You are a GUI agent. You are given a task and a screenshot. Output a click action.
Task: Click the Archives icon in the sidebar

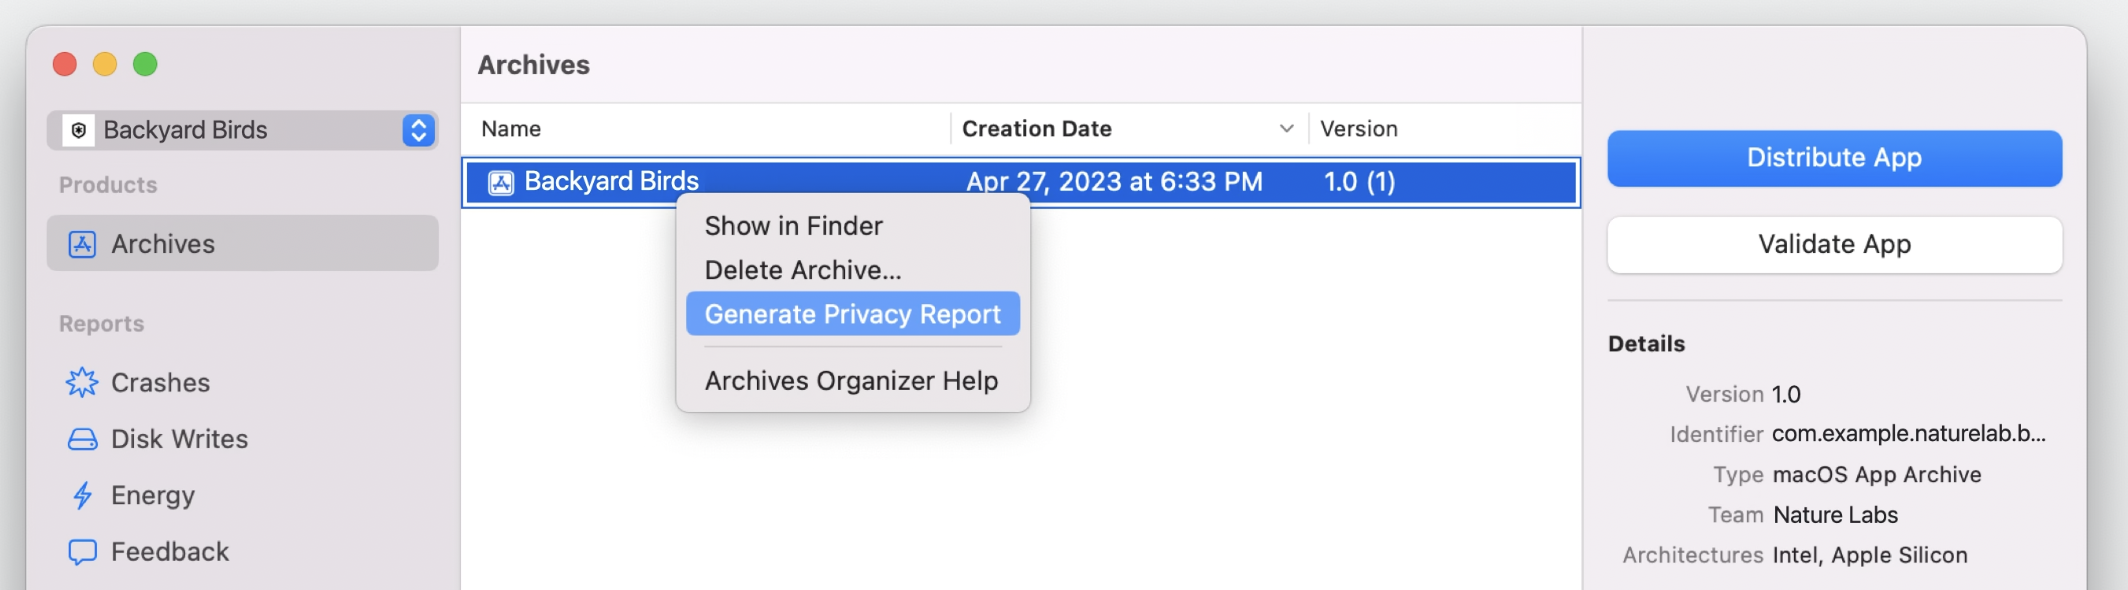click(82, 244)
